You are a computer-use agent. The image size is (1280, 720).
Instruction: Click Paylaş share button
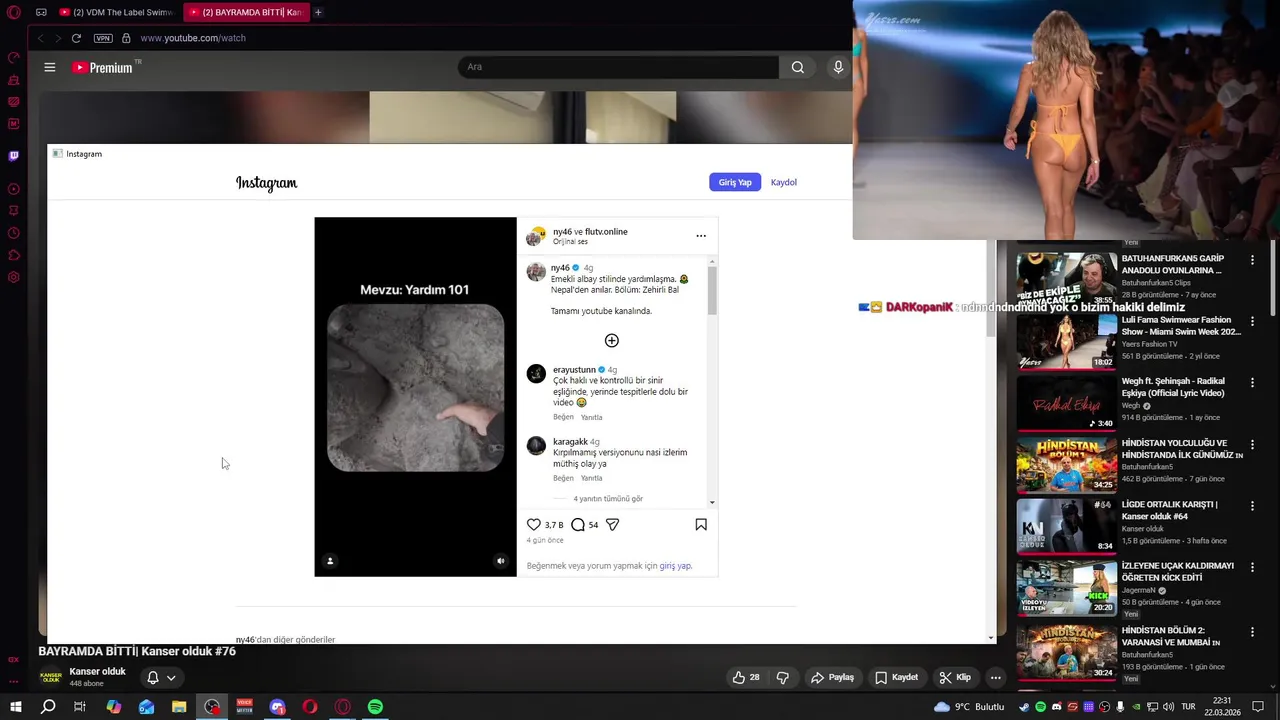pyautogui.click(x=832, y=677)
